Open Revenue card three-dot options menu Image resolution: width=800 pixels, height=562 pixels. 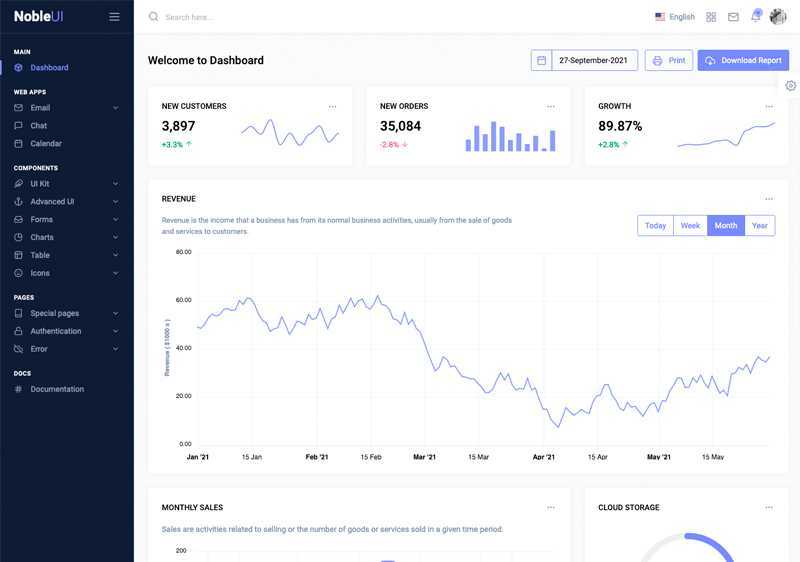pyautogui.click(x=769, y=199)
